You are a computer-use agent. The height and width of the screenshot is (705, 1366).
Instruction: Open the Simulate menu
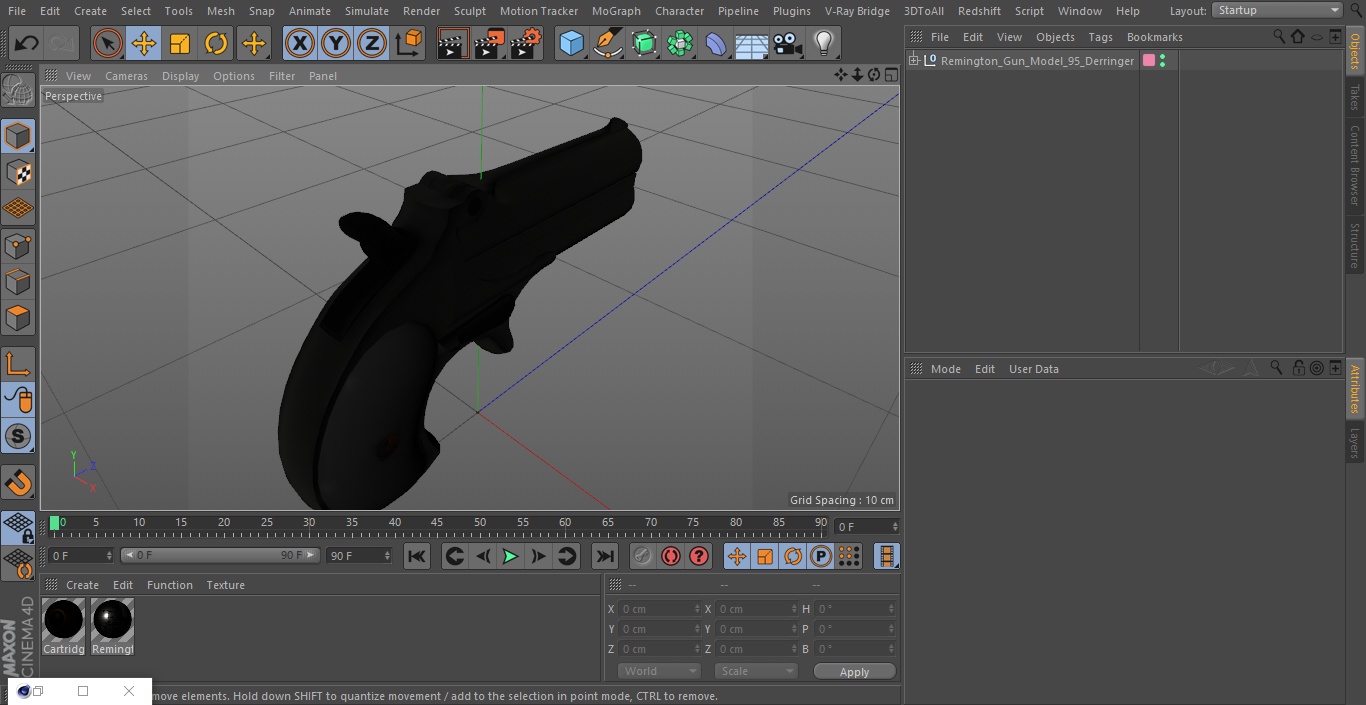coord(366,11)
